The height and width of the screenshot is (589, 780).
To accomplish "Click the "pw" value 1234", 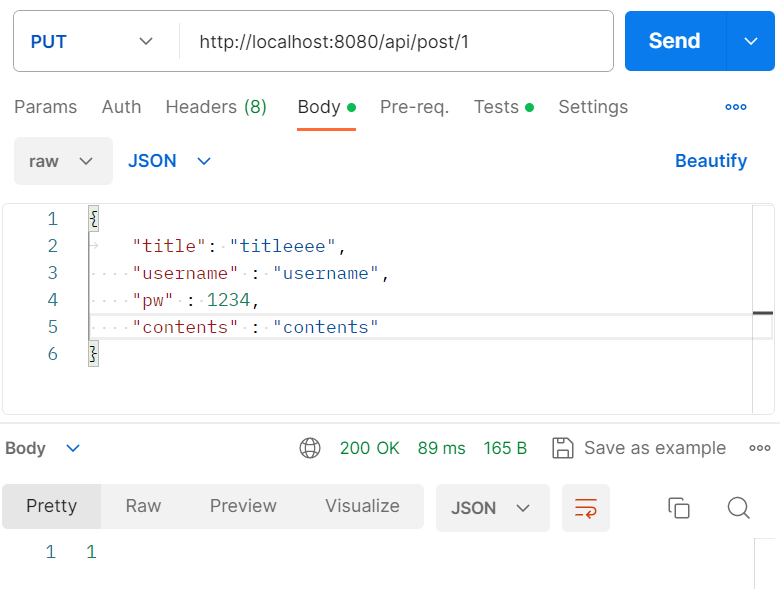I will click(x=228, y=300).
